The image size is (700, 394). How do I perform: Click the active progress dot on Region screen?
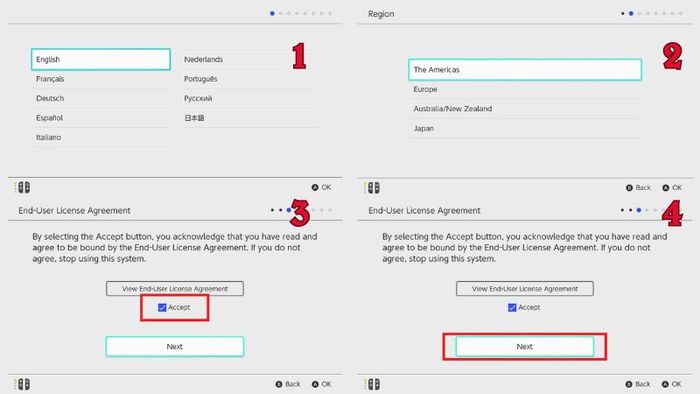point(631,13)
